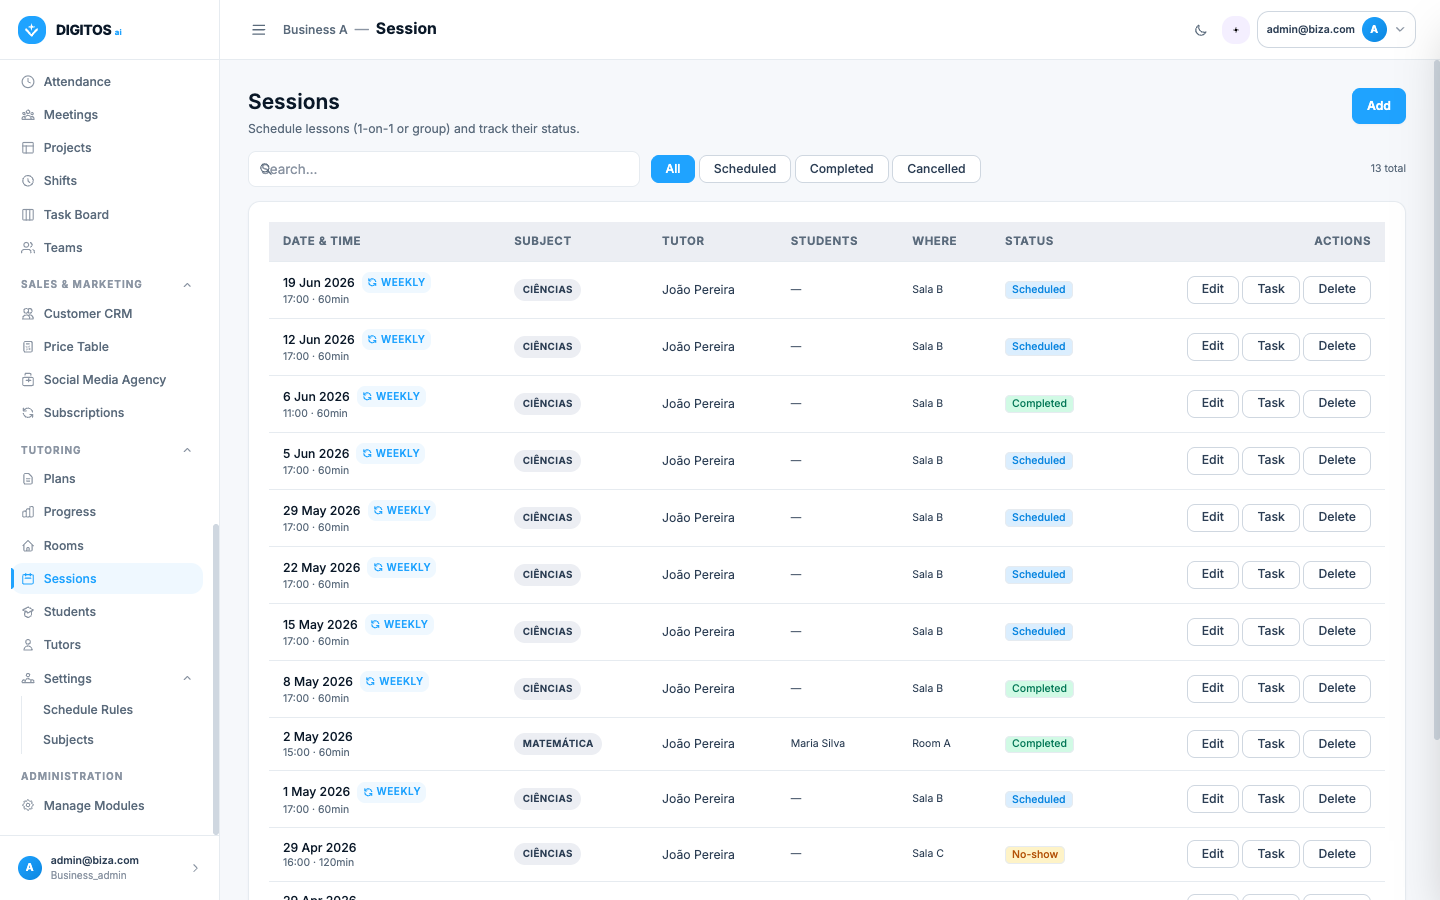The width and height of the screenshot is (1440, 900).
Task: Click the Maria Silva student cell
Action: 818,744
